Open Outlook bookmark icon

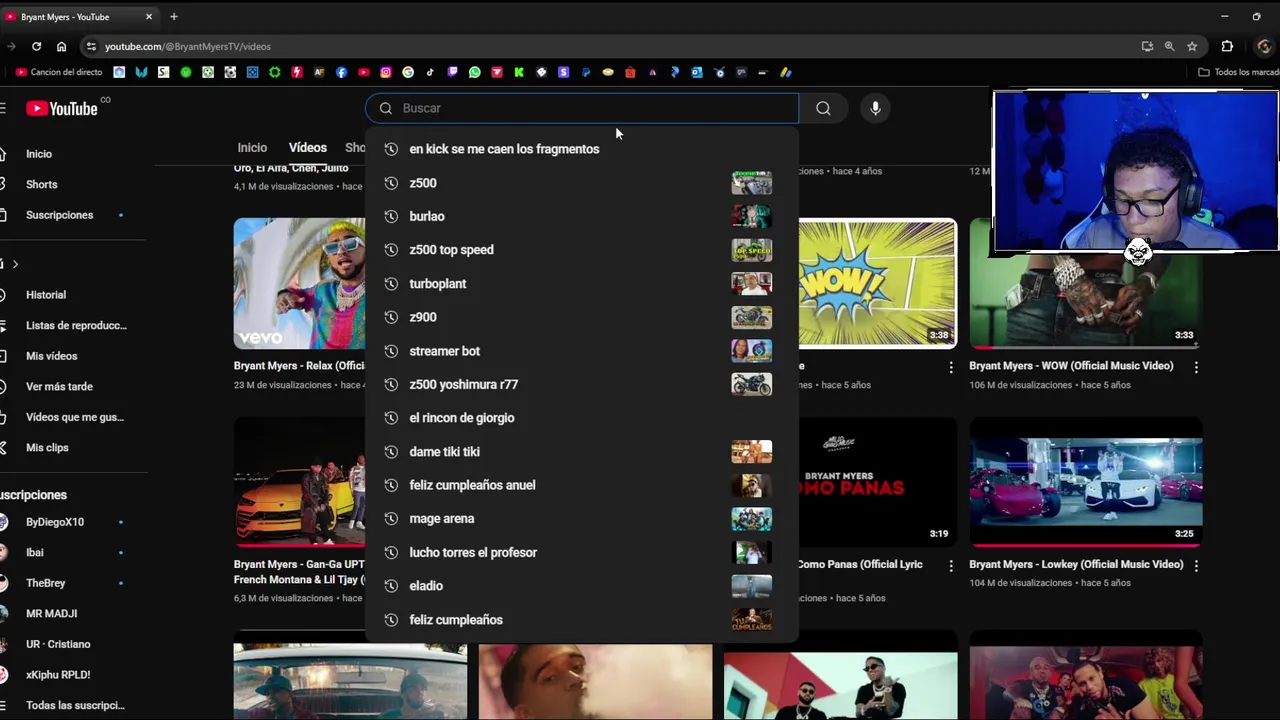[x=696, y=72]
